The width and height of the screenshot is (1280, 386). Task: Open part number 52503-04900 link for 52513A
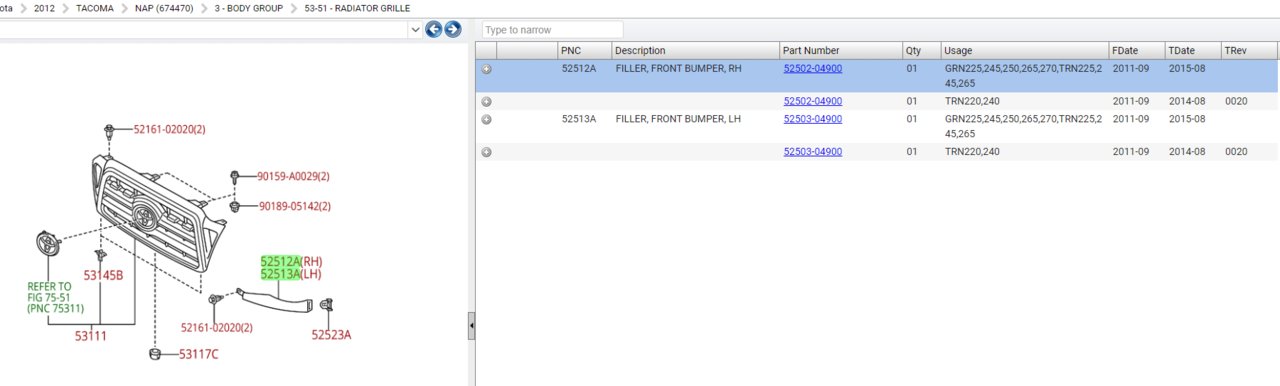(812, 119)
